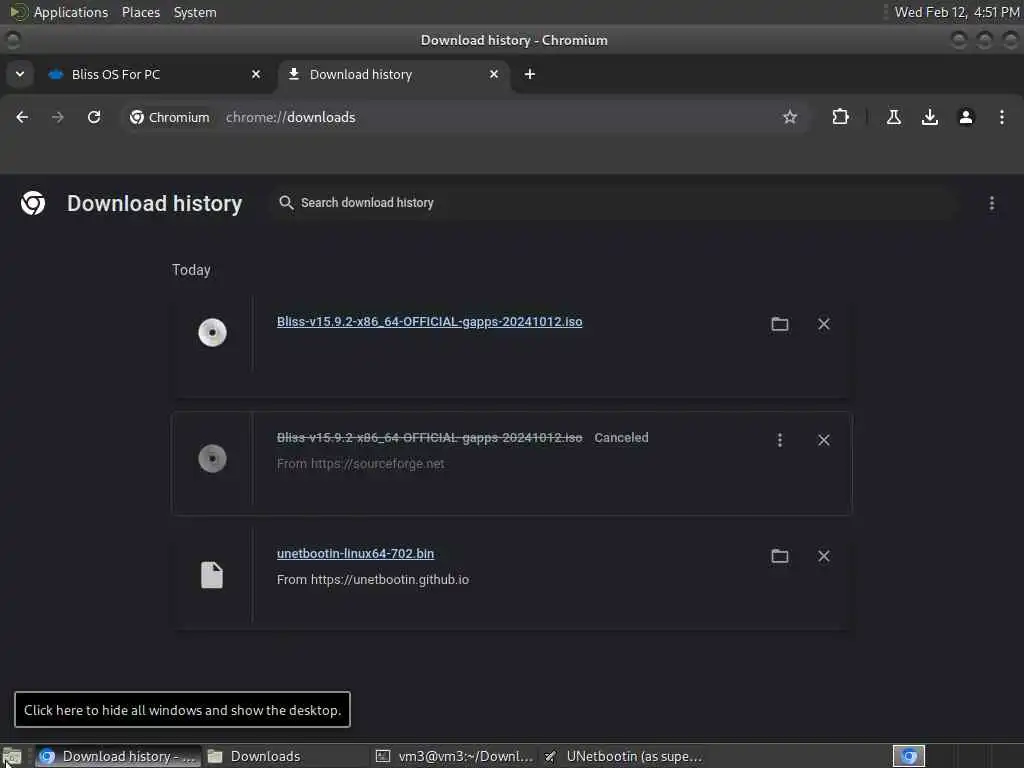Go back using the browser back arrow
This screenshot has height=768, width=1024.
point(22,117)
